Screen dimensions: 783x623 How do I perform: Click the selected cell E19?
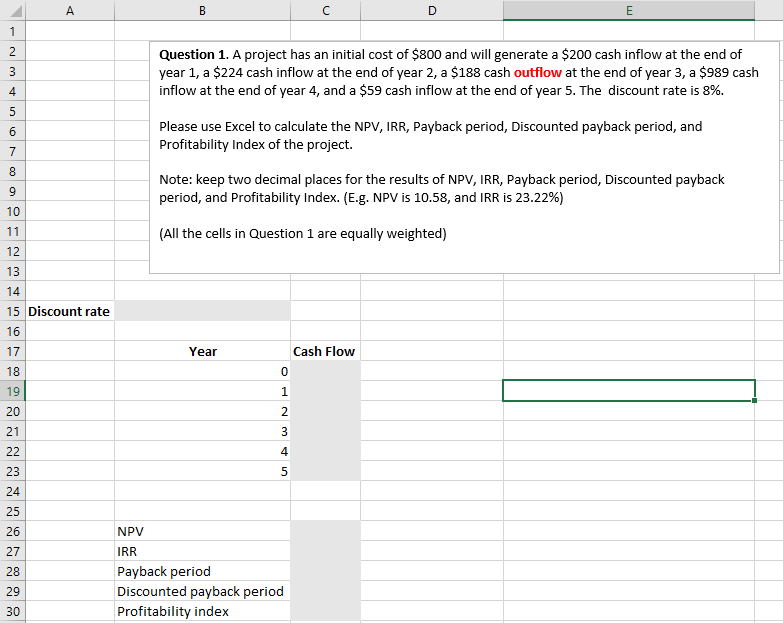pyautogui.click(x=629, y=390)
